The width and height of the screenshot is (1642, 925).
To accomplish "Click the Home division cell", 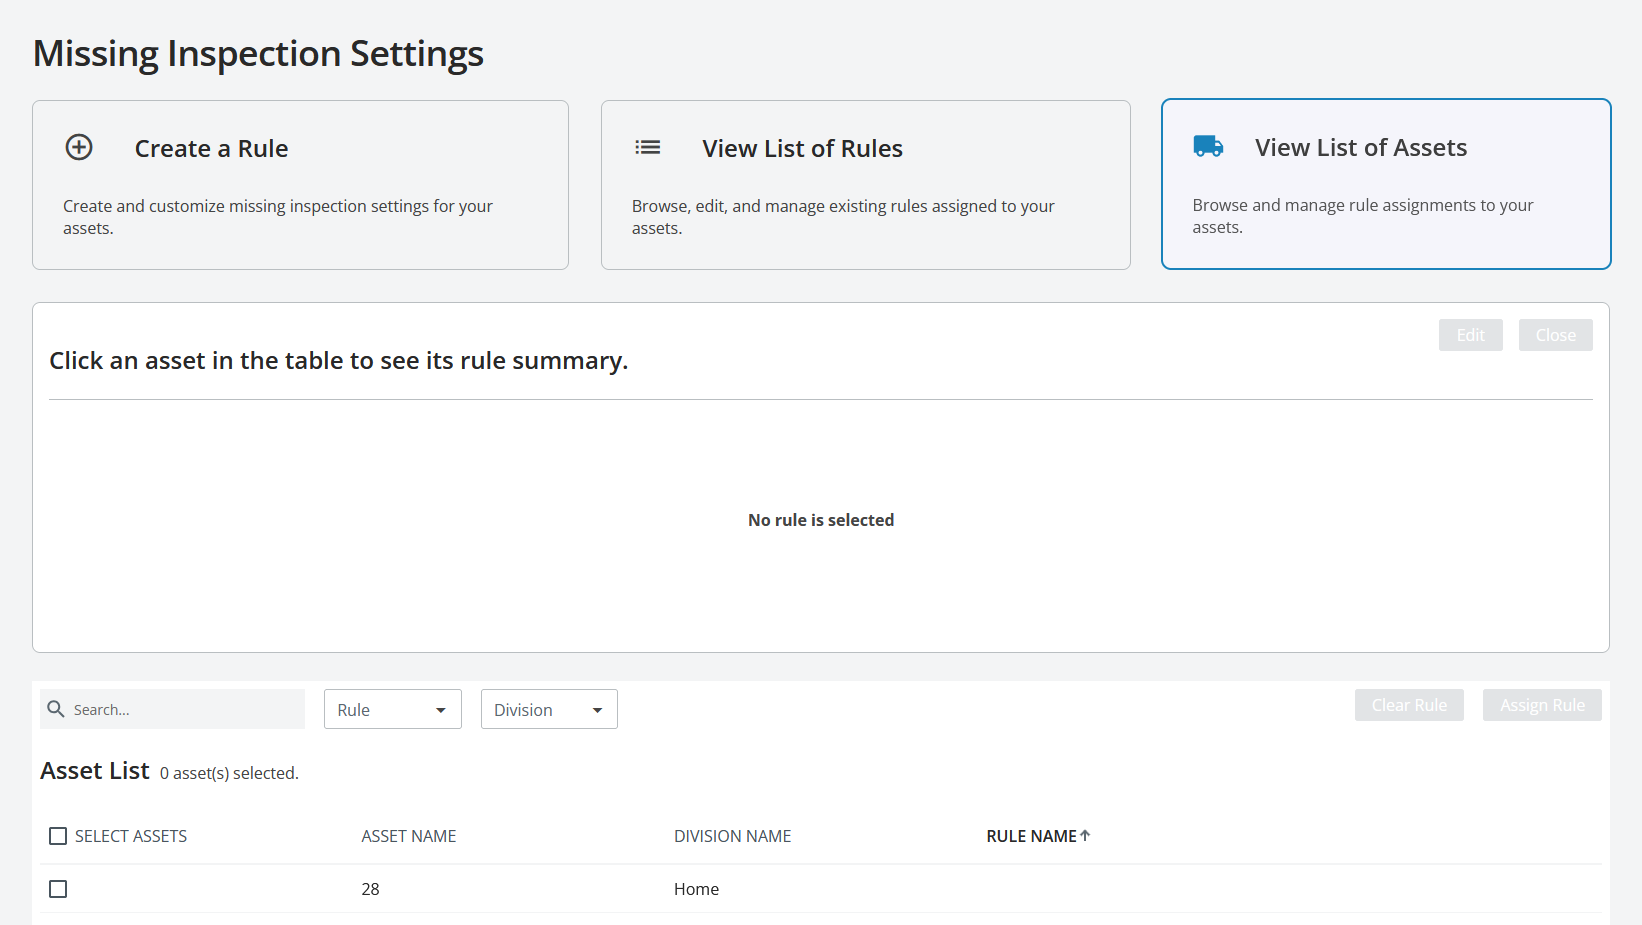I will (x=696, y=889).
